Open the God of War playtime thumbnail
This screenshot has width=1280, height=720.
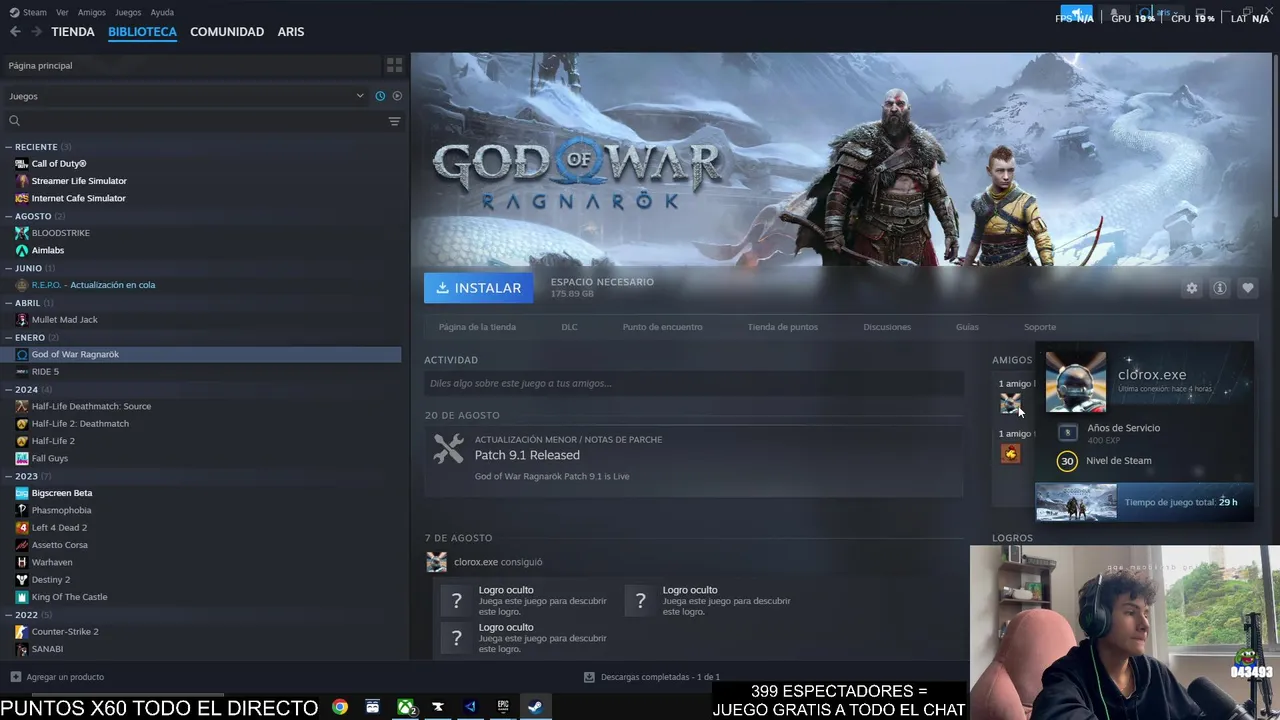pyautogui.click(x=1076, y=502)
